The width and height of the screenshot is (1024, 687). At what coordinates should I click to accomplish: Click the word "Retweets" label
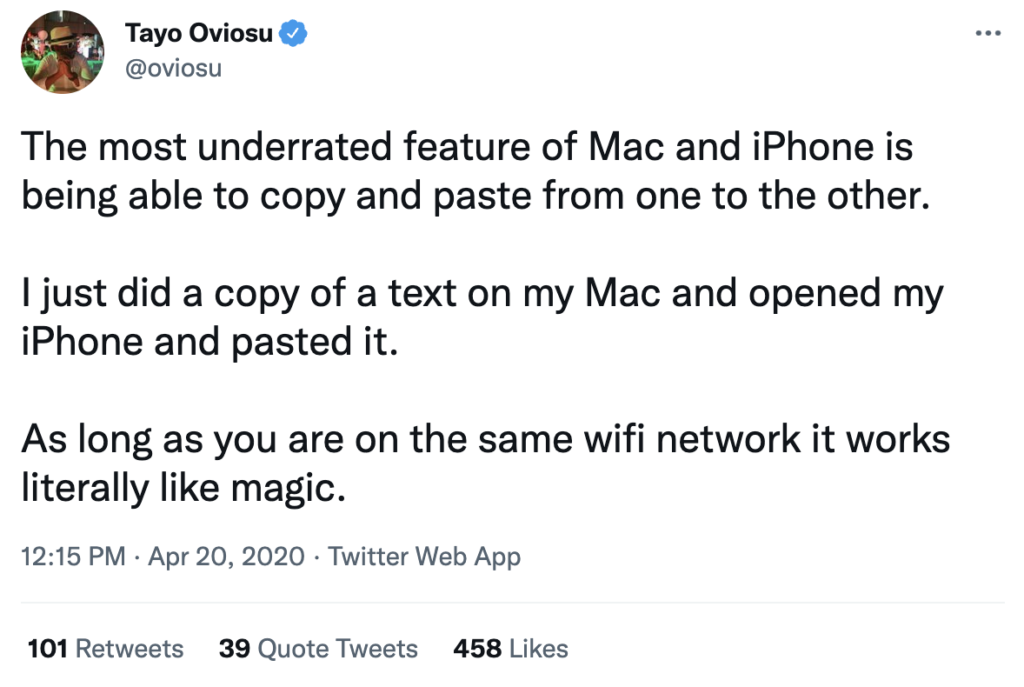coord(129,648)
